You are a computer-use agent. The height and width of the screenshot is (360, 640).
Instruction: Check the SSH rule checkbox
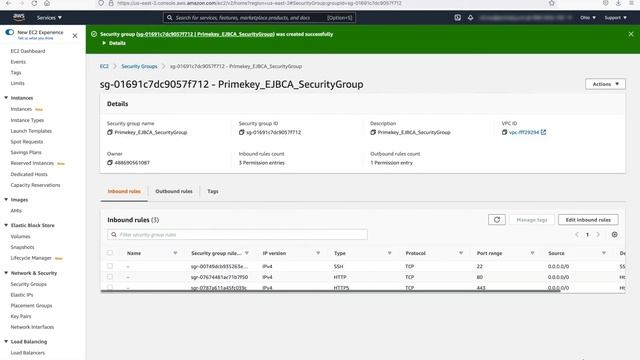[x=110, y=266]
